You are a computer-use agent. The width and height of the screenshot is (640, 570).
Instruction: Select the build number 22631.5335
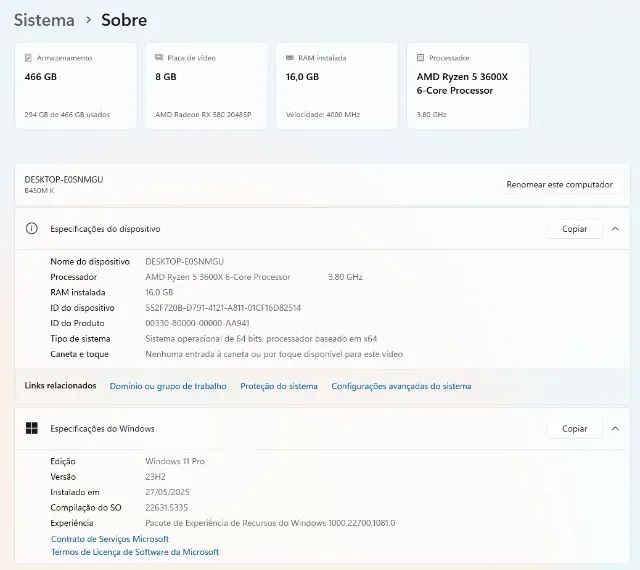coord(167,508)
